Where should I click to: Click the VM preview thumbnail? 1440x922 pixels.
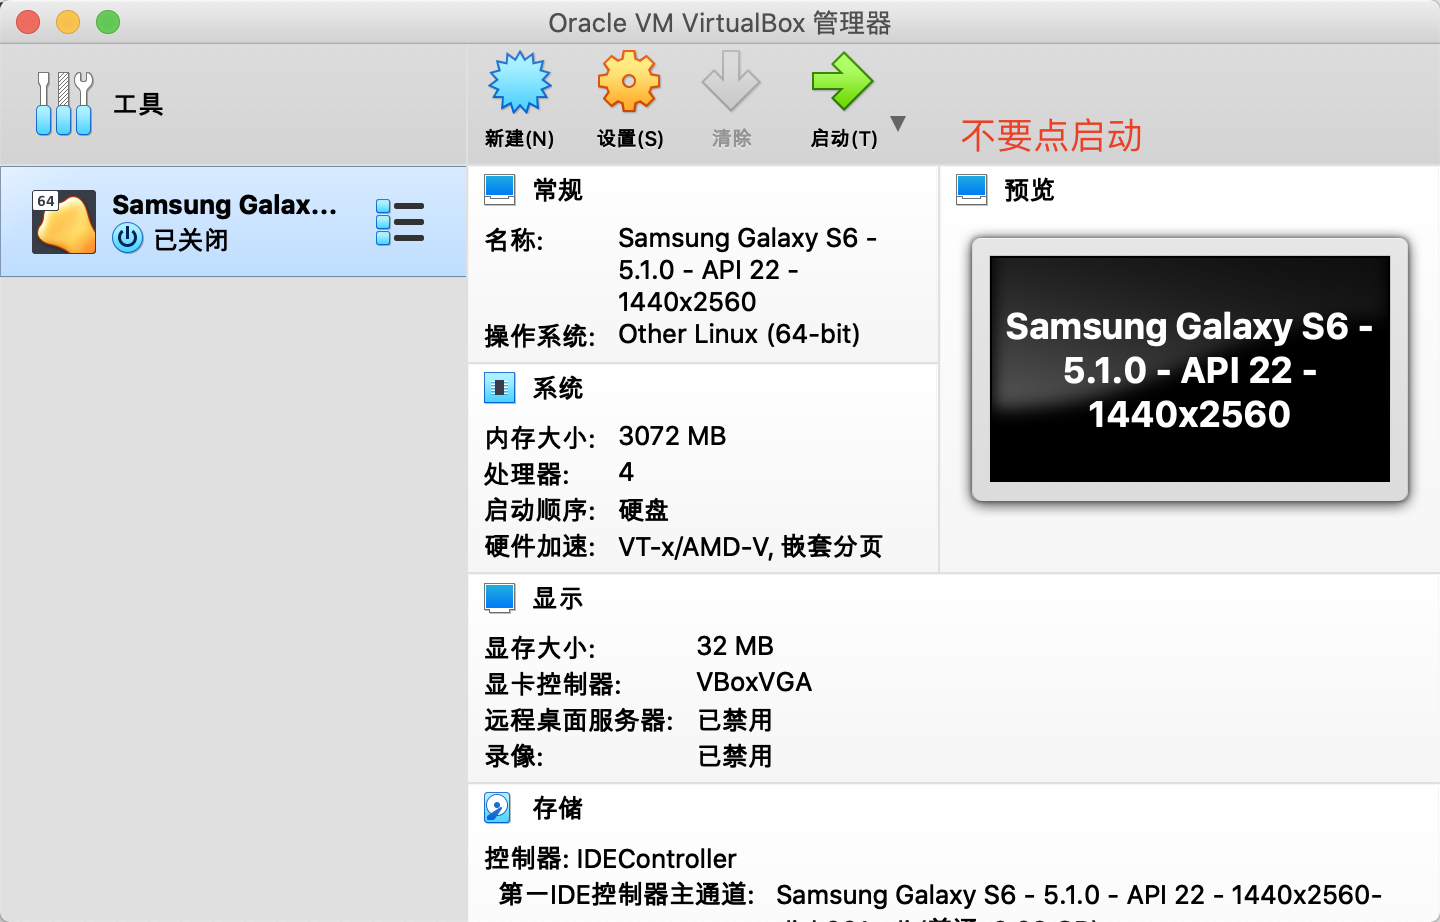tap(1190, 369)
